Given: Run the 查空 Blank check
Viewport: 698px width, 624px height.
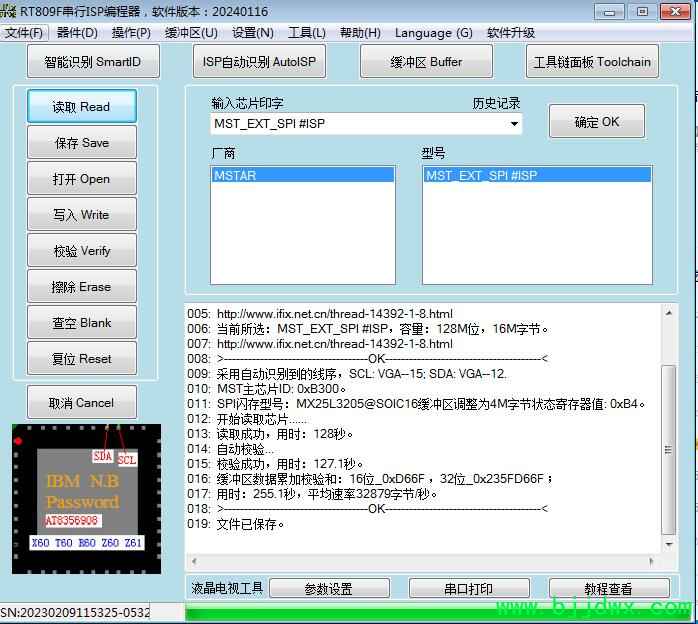Looking at the screenshot, I should point(81,323).
